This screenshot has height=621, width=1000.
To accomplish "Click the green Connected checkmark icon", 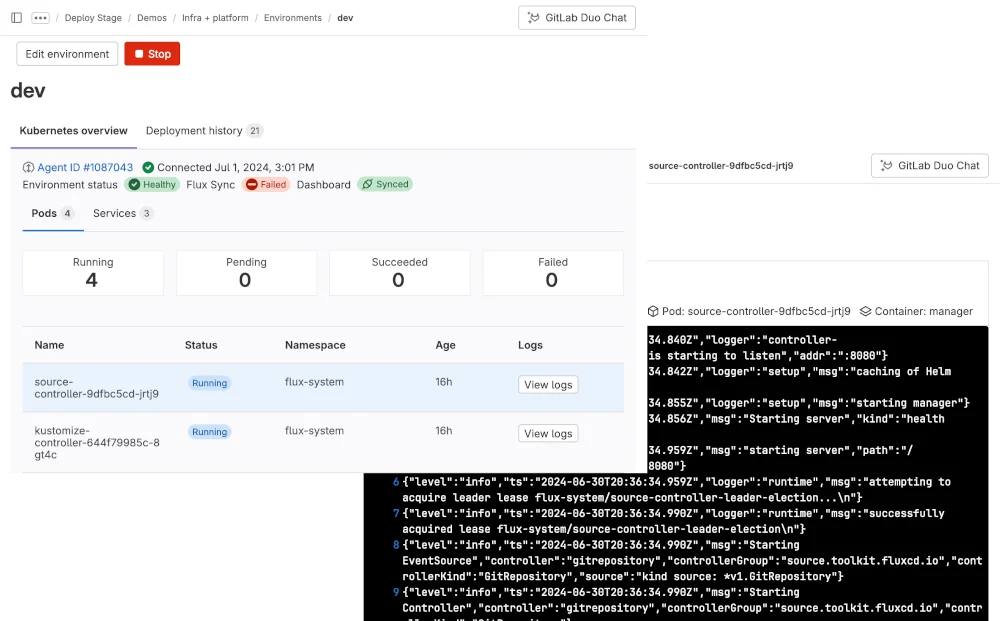I will (149, 165).
